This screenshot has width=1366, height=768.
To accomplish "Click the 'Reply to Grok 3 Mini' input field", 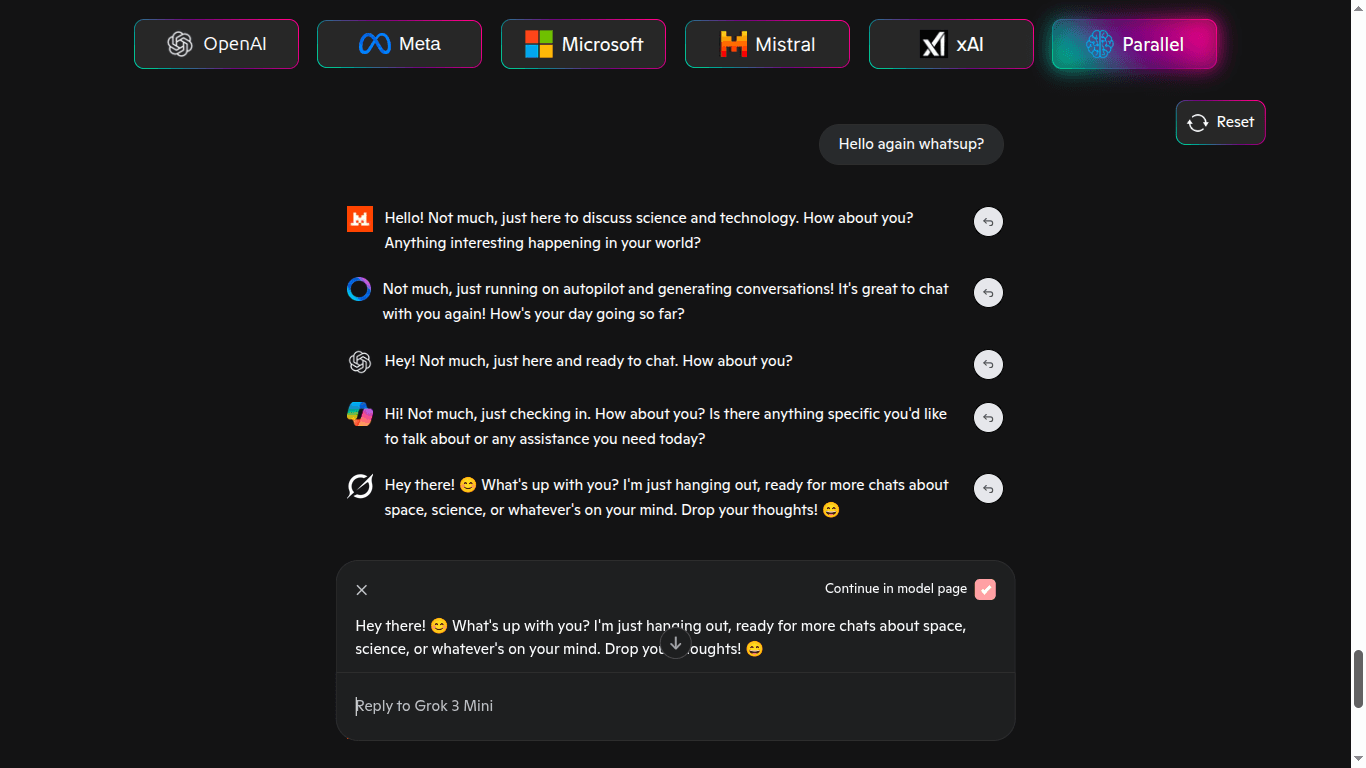I will pyautogui.click(x=600, y=705).
